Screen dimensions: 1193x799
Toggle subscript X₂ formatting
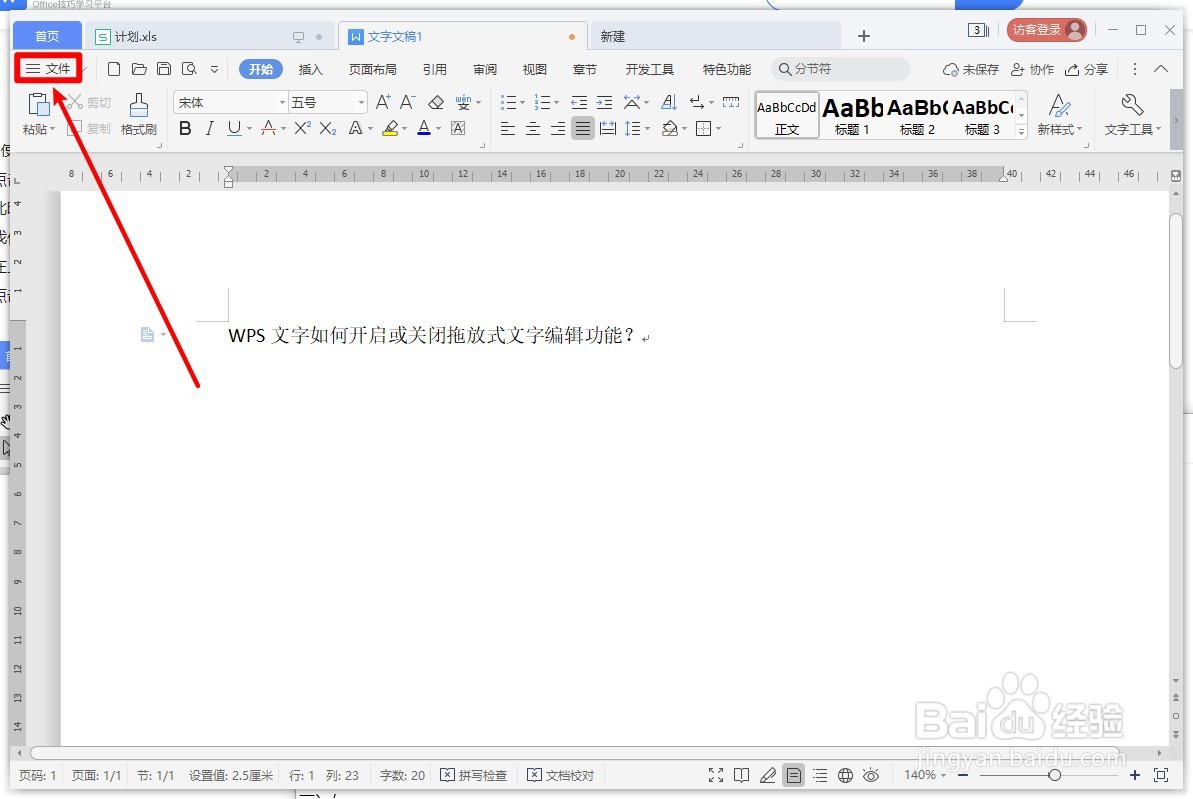327,129
